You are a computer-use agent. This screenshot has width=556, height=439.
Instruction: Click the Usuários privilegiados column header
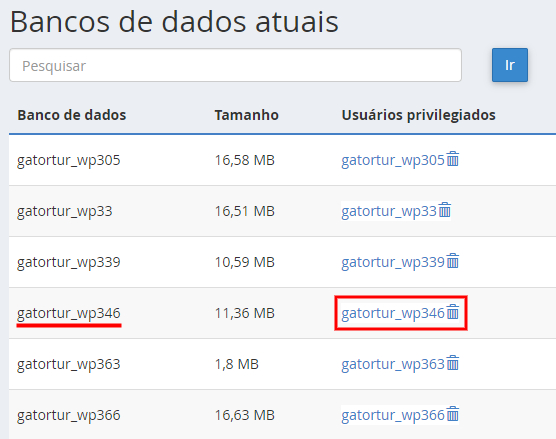pos(418,116)
